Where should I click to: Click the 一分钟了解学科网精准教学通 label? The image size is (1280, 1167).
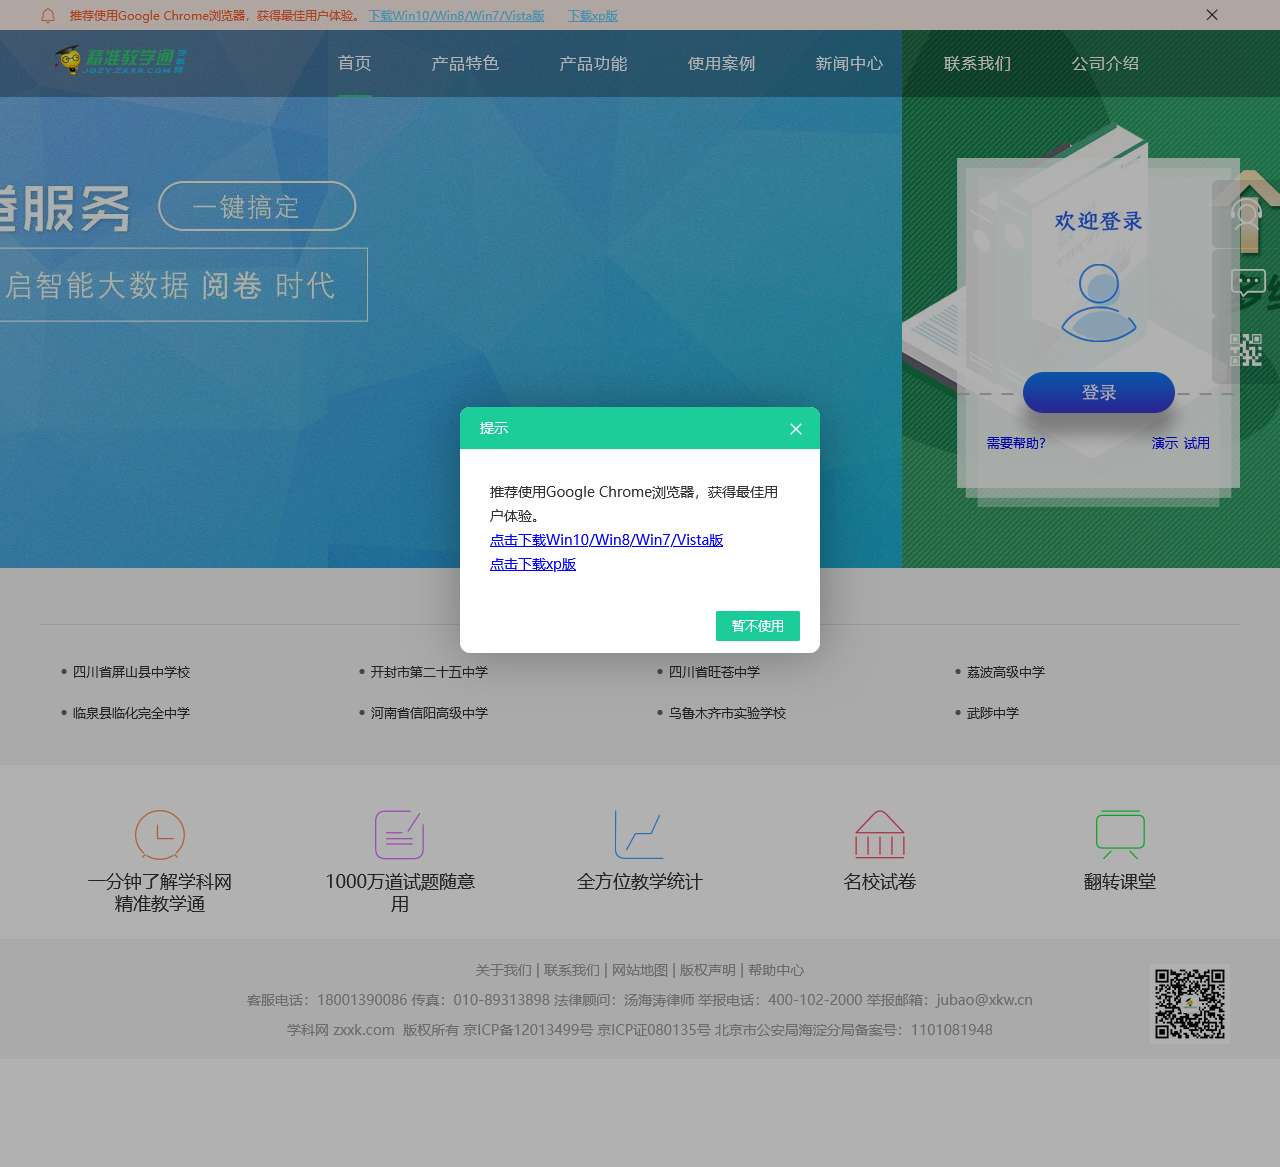160,892
